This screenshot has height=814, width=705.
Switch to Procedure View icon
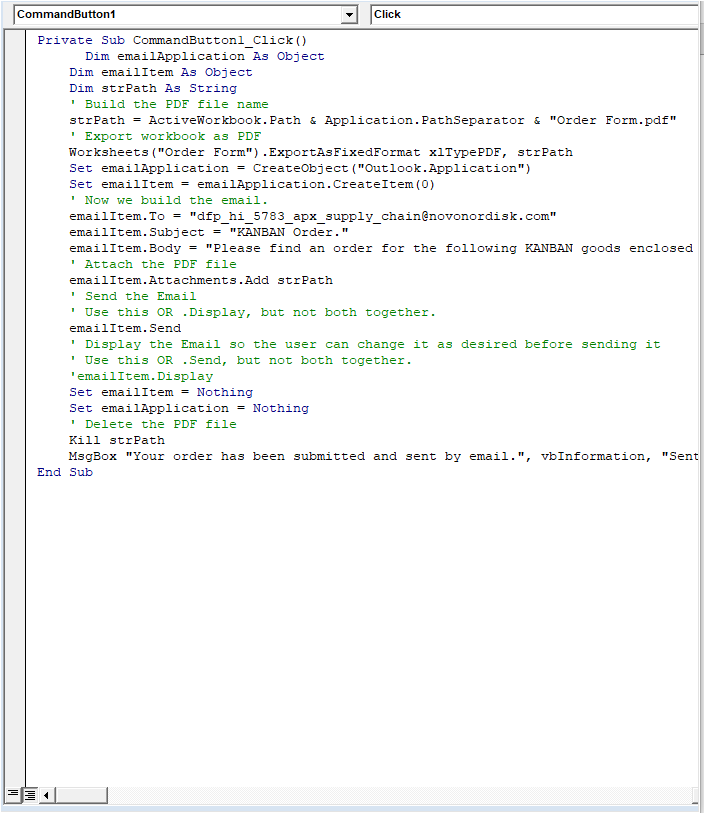coord(13,794)
